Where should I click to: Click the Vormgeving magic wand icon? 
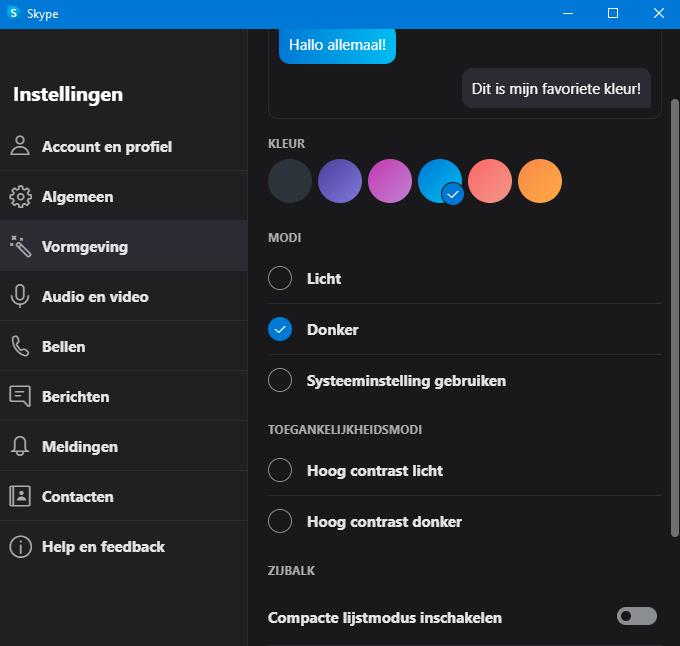[20, 246]
